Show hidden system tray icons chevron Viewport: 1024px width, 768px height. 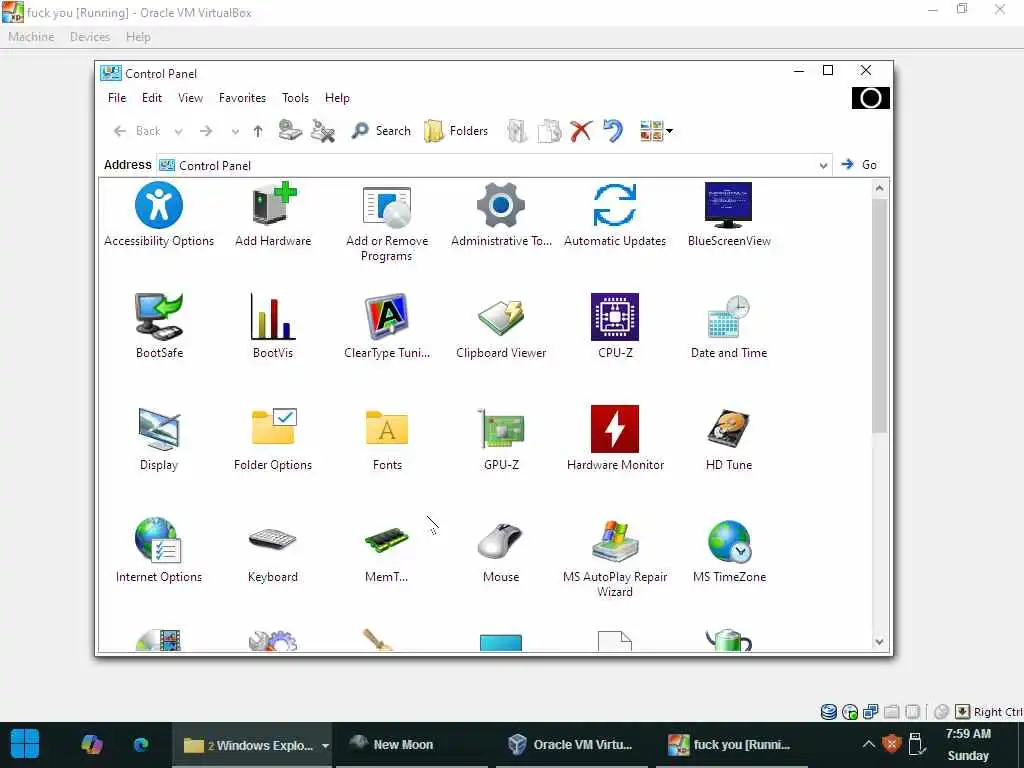click(869, 744)
